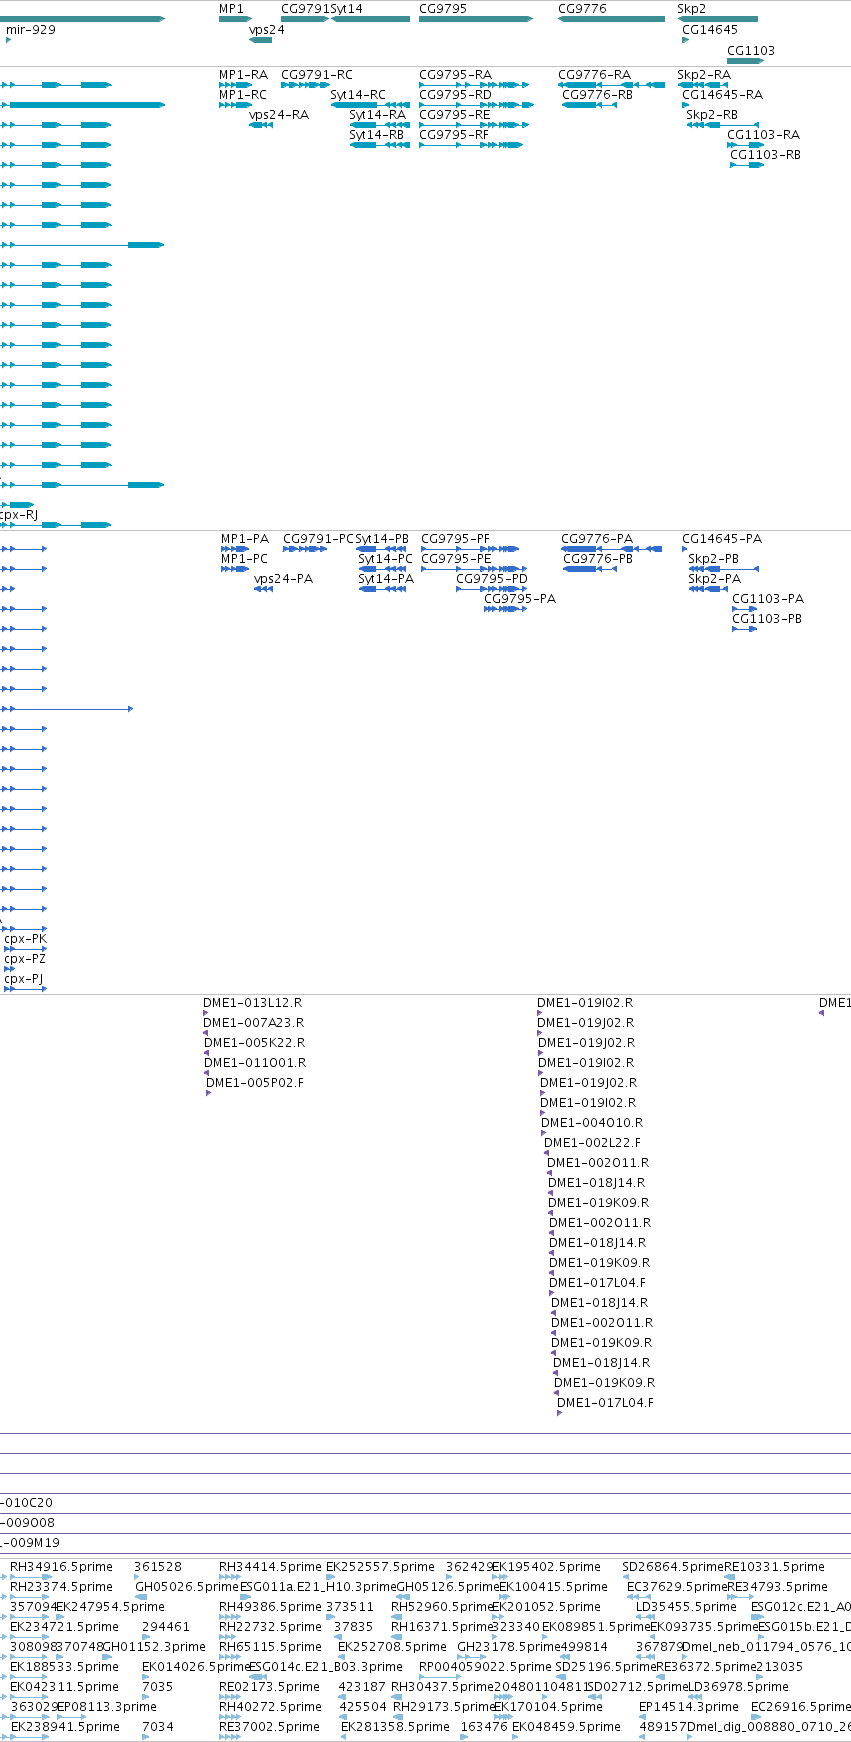Click the EK048459.5prime EST label

[566, 1727]
